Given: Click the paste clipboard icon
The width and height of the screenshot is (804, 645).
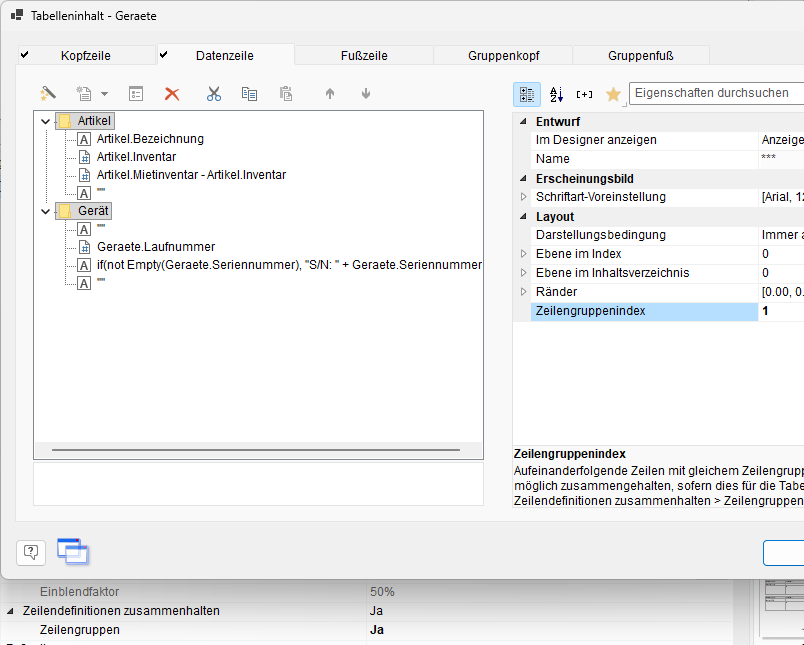Looking at the screenshot, I should tap(286, 94).
